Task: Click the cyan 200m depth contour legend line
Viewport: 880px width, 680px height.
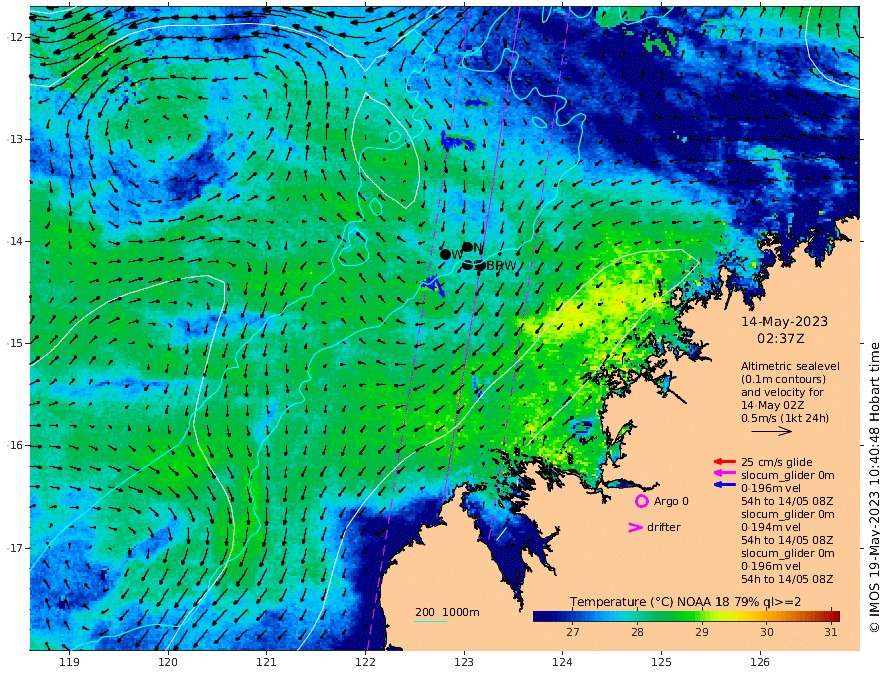Action: pos(430,621)
